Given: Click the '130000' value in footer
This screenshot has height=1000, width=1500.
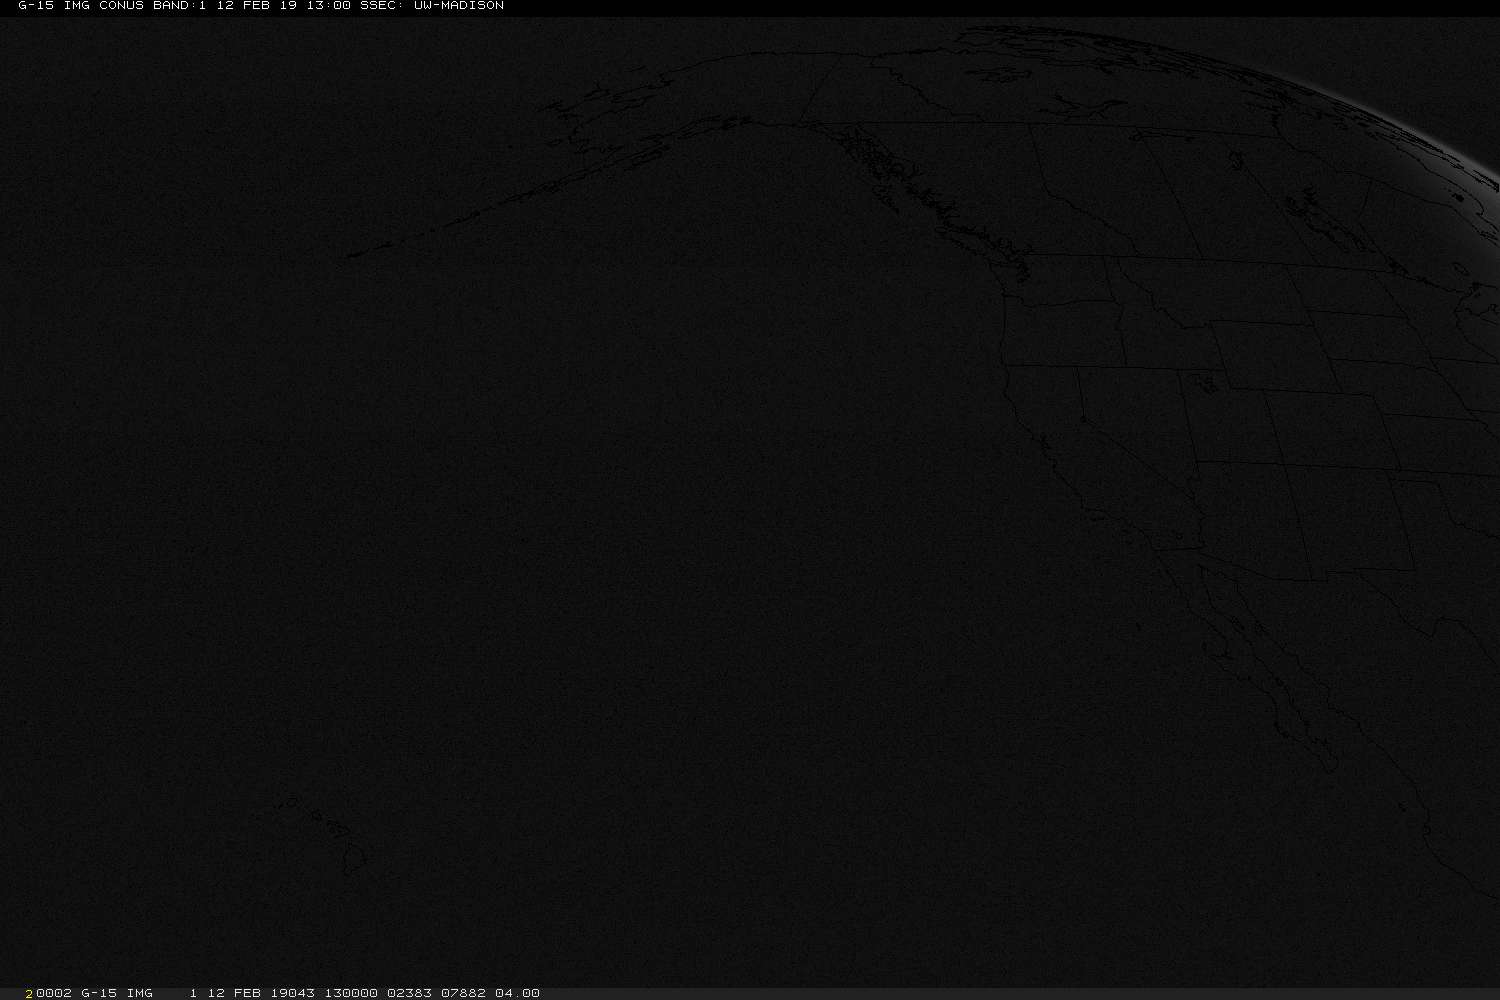Looking at the screenshot, I should (x=350, y=993).
